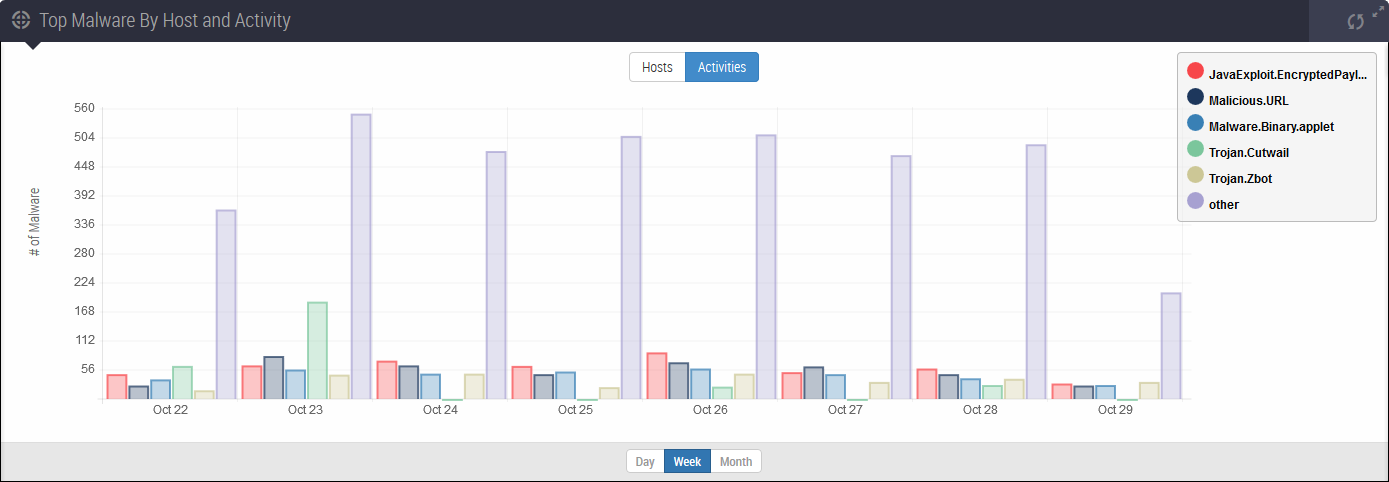Click the red JavaExploit bar on Oct 24
Screen dimensions: 1389x482
[x=387, y=381]
